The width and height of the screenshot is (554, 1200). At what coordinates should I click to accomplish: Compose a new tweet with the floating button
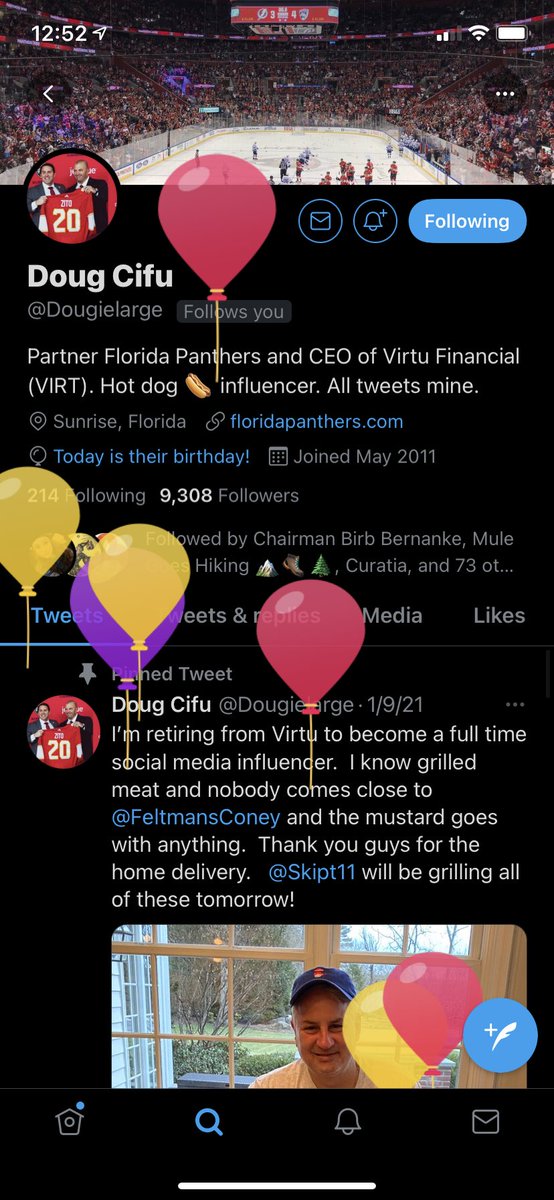coord(500,1035)
